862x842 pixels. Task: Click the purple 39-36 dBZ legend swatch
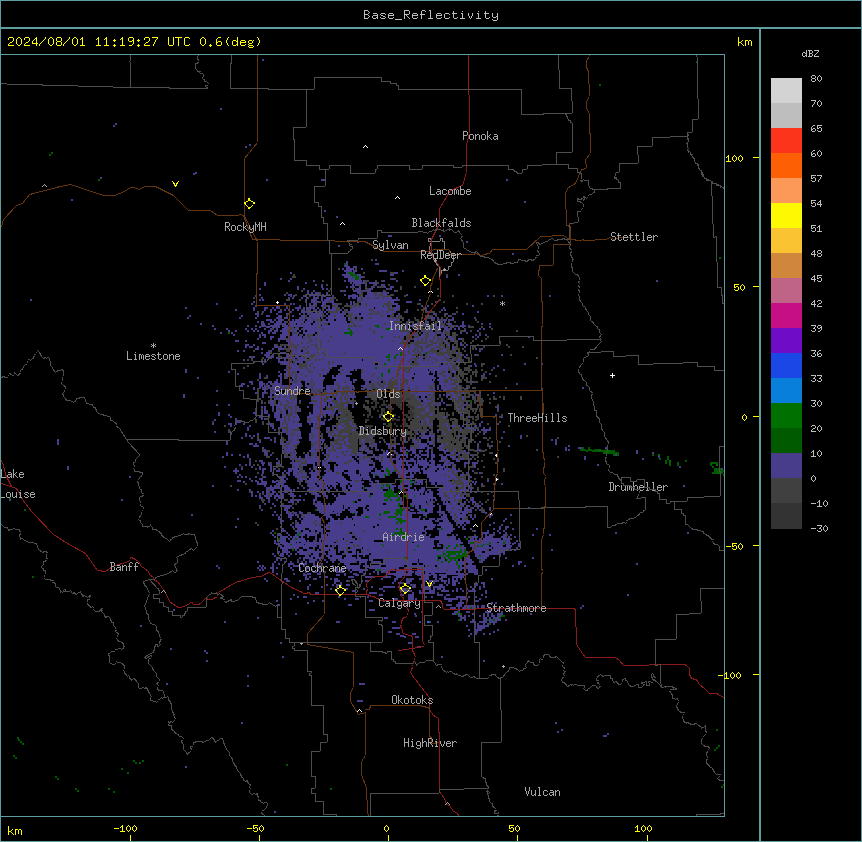pyautogui.click(x=786, y=341)
